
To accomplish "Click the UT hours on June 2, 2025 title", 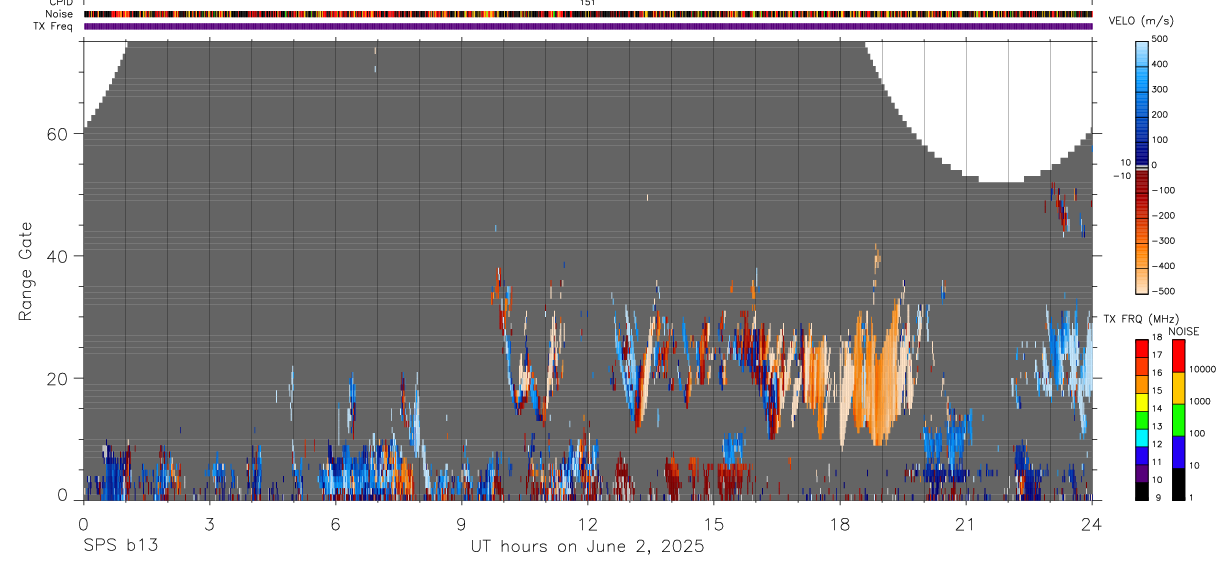I will [587, 547].
